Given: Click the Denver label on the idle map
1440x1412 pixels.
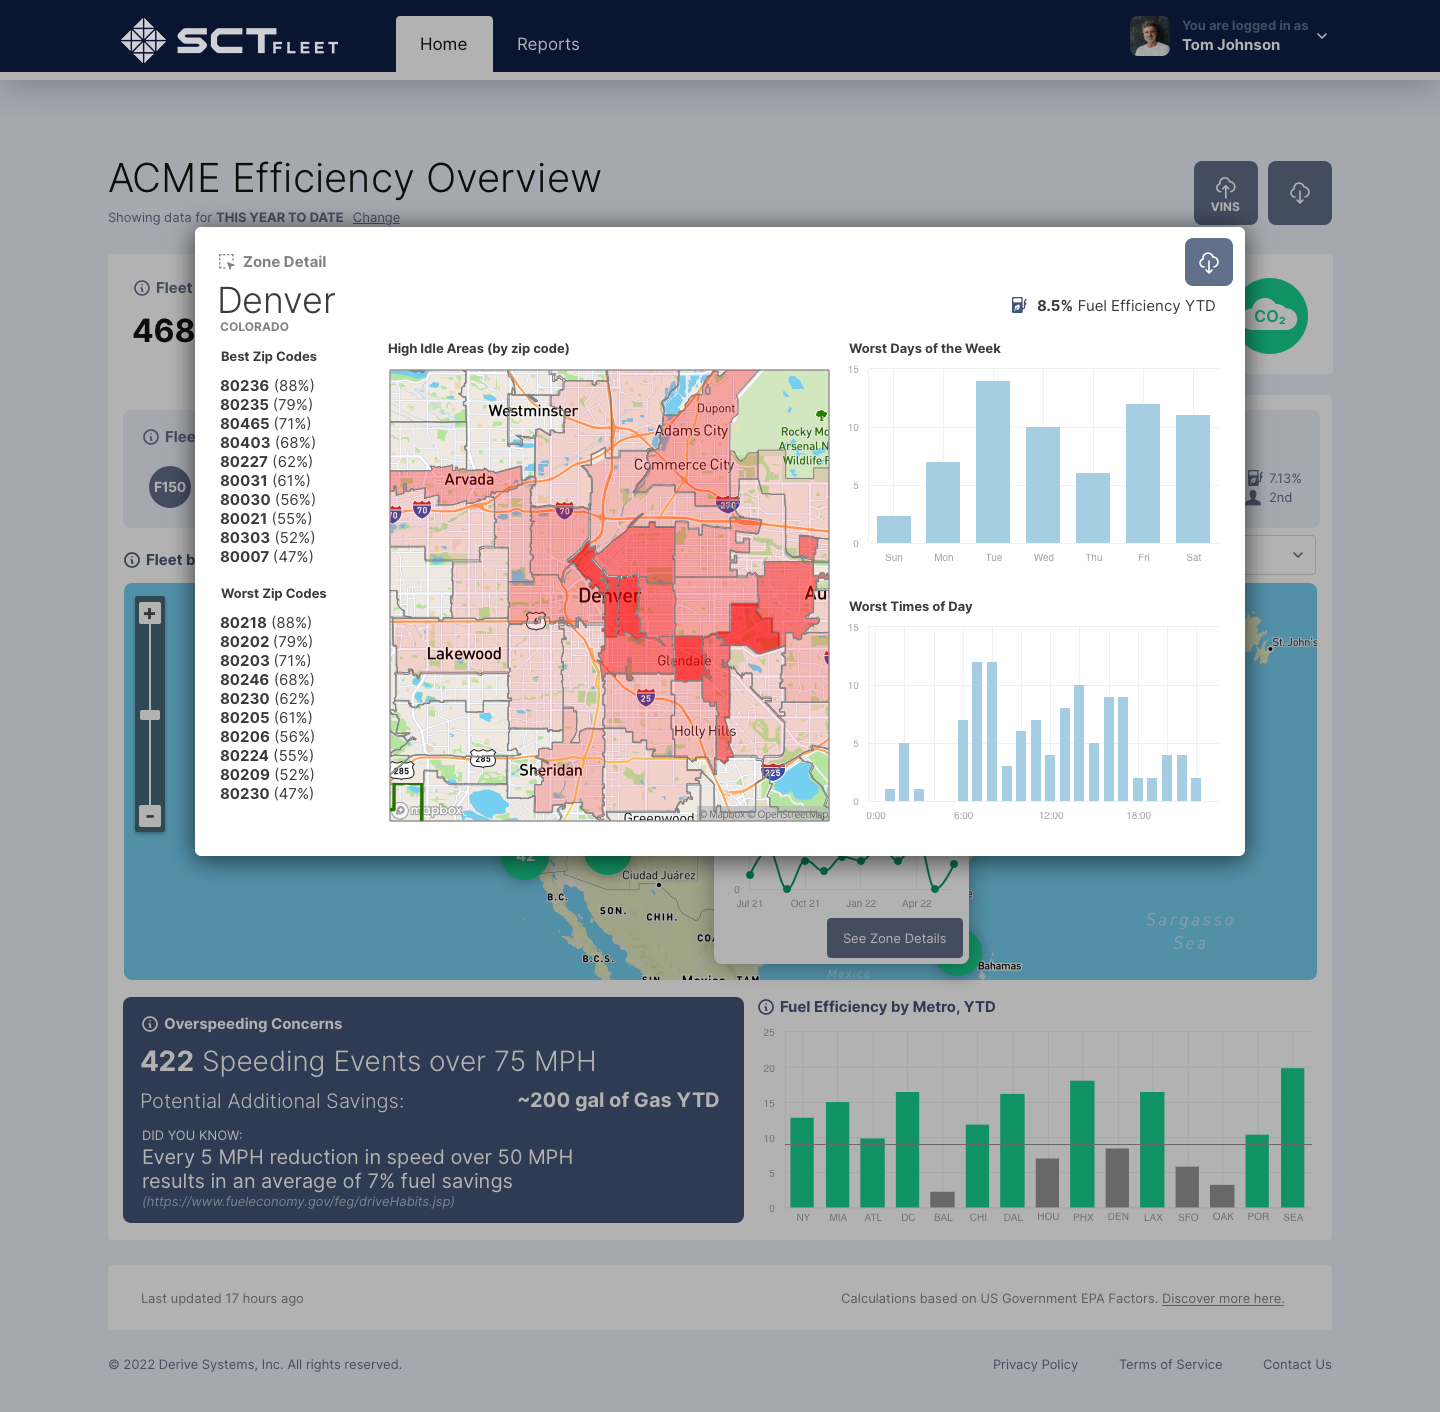Looking at the screenshot, I should pos(608,596).
